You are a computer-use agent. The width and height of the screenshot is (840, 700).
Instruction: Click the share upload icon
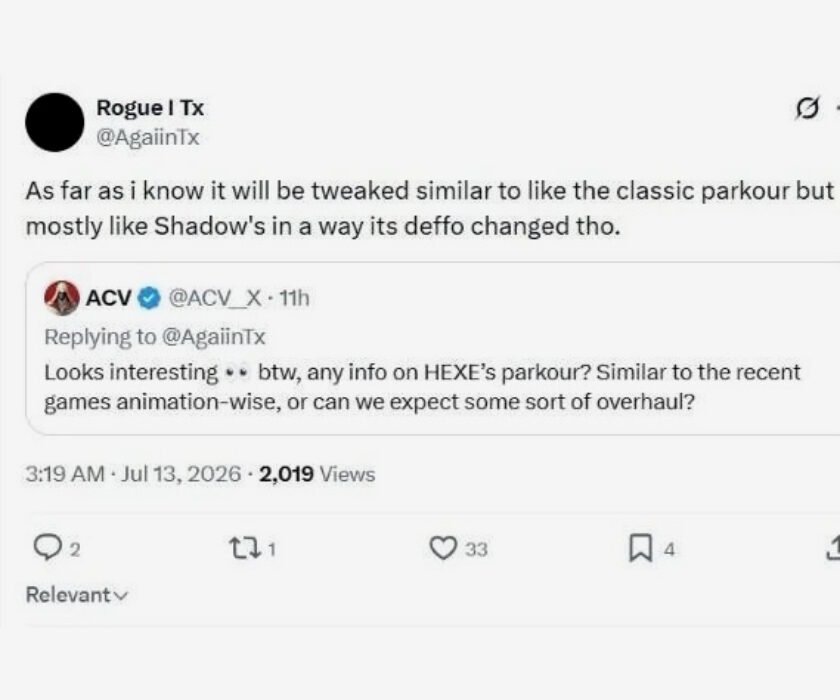(x=834, y=548)
